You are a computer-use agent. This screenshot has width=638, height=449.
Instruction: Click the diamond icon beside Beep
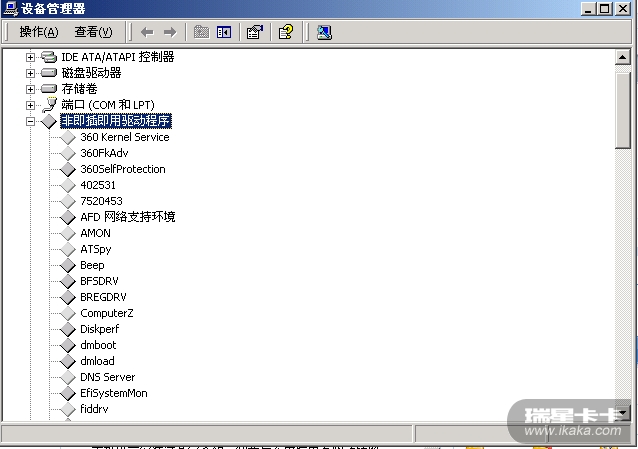[x=68, y=265]
